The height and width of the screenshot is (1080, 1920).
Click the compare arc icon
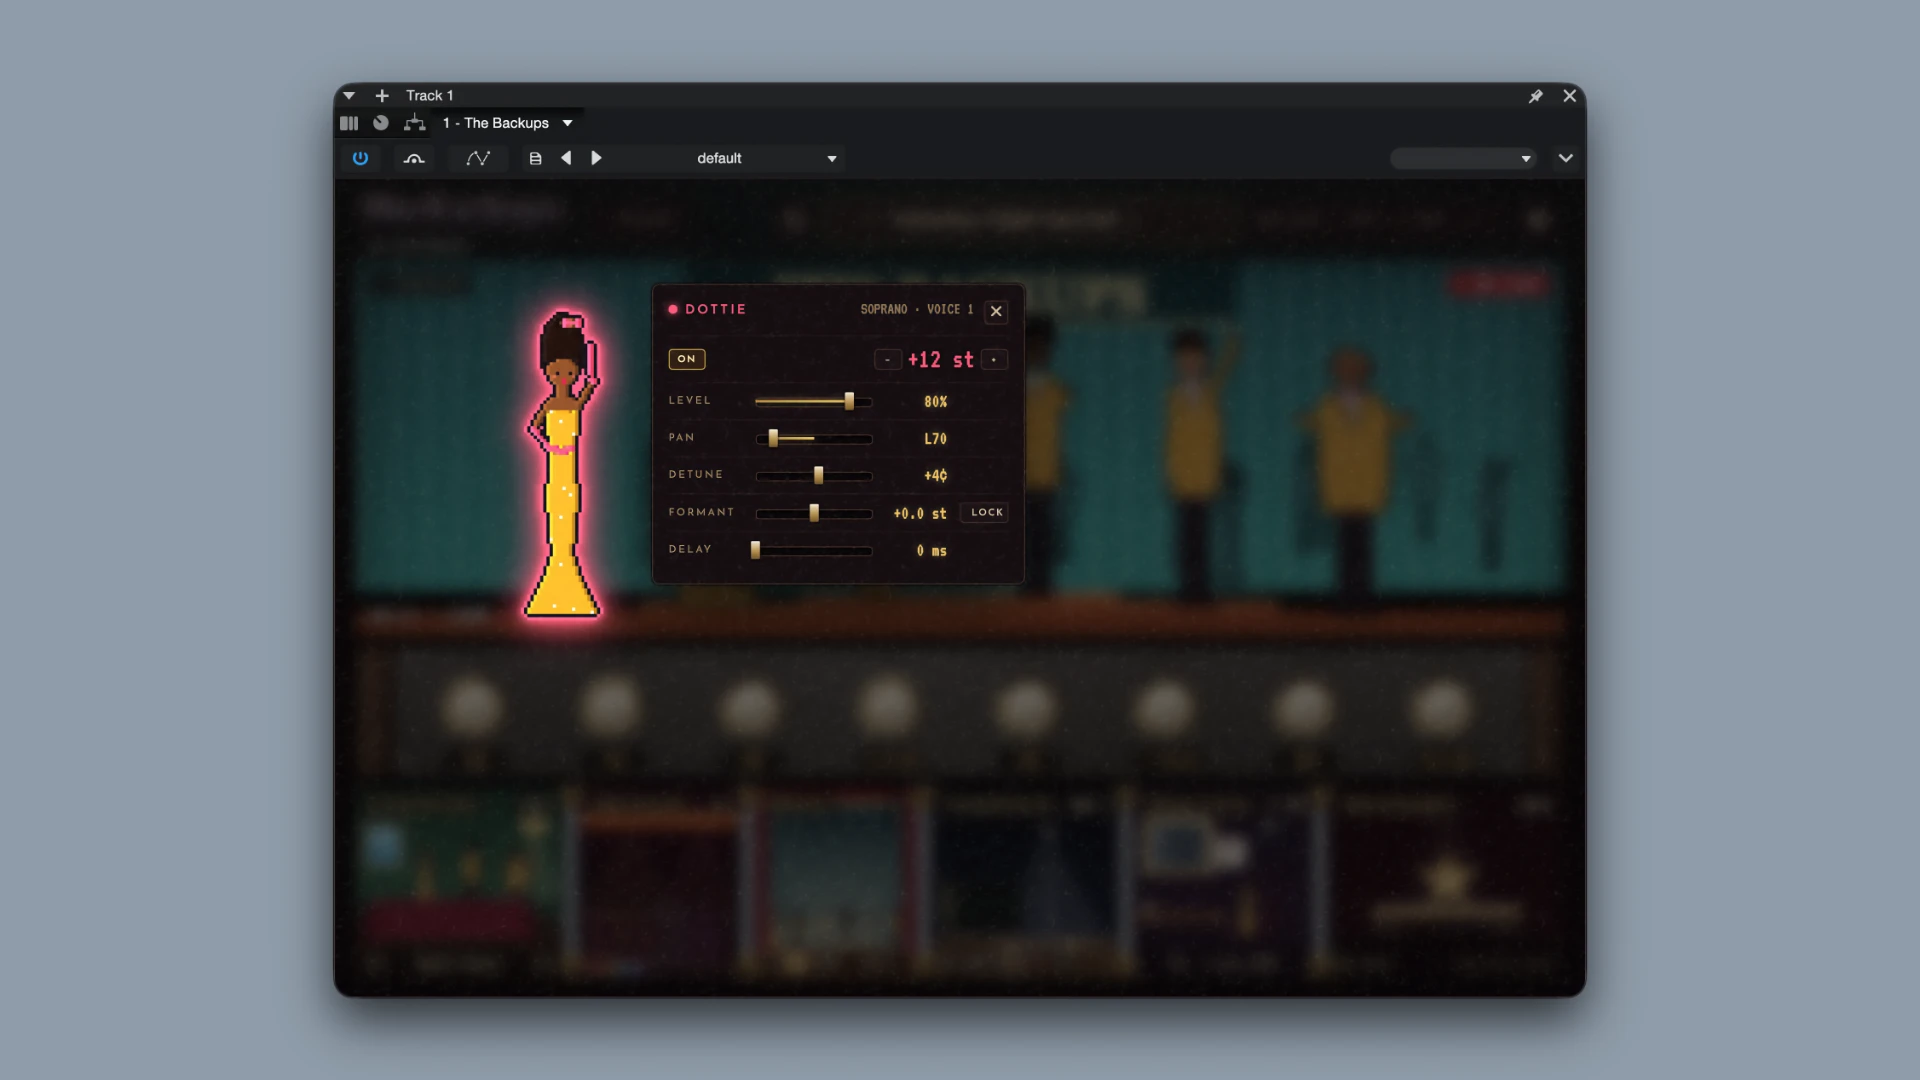point(414,158)
